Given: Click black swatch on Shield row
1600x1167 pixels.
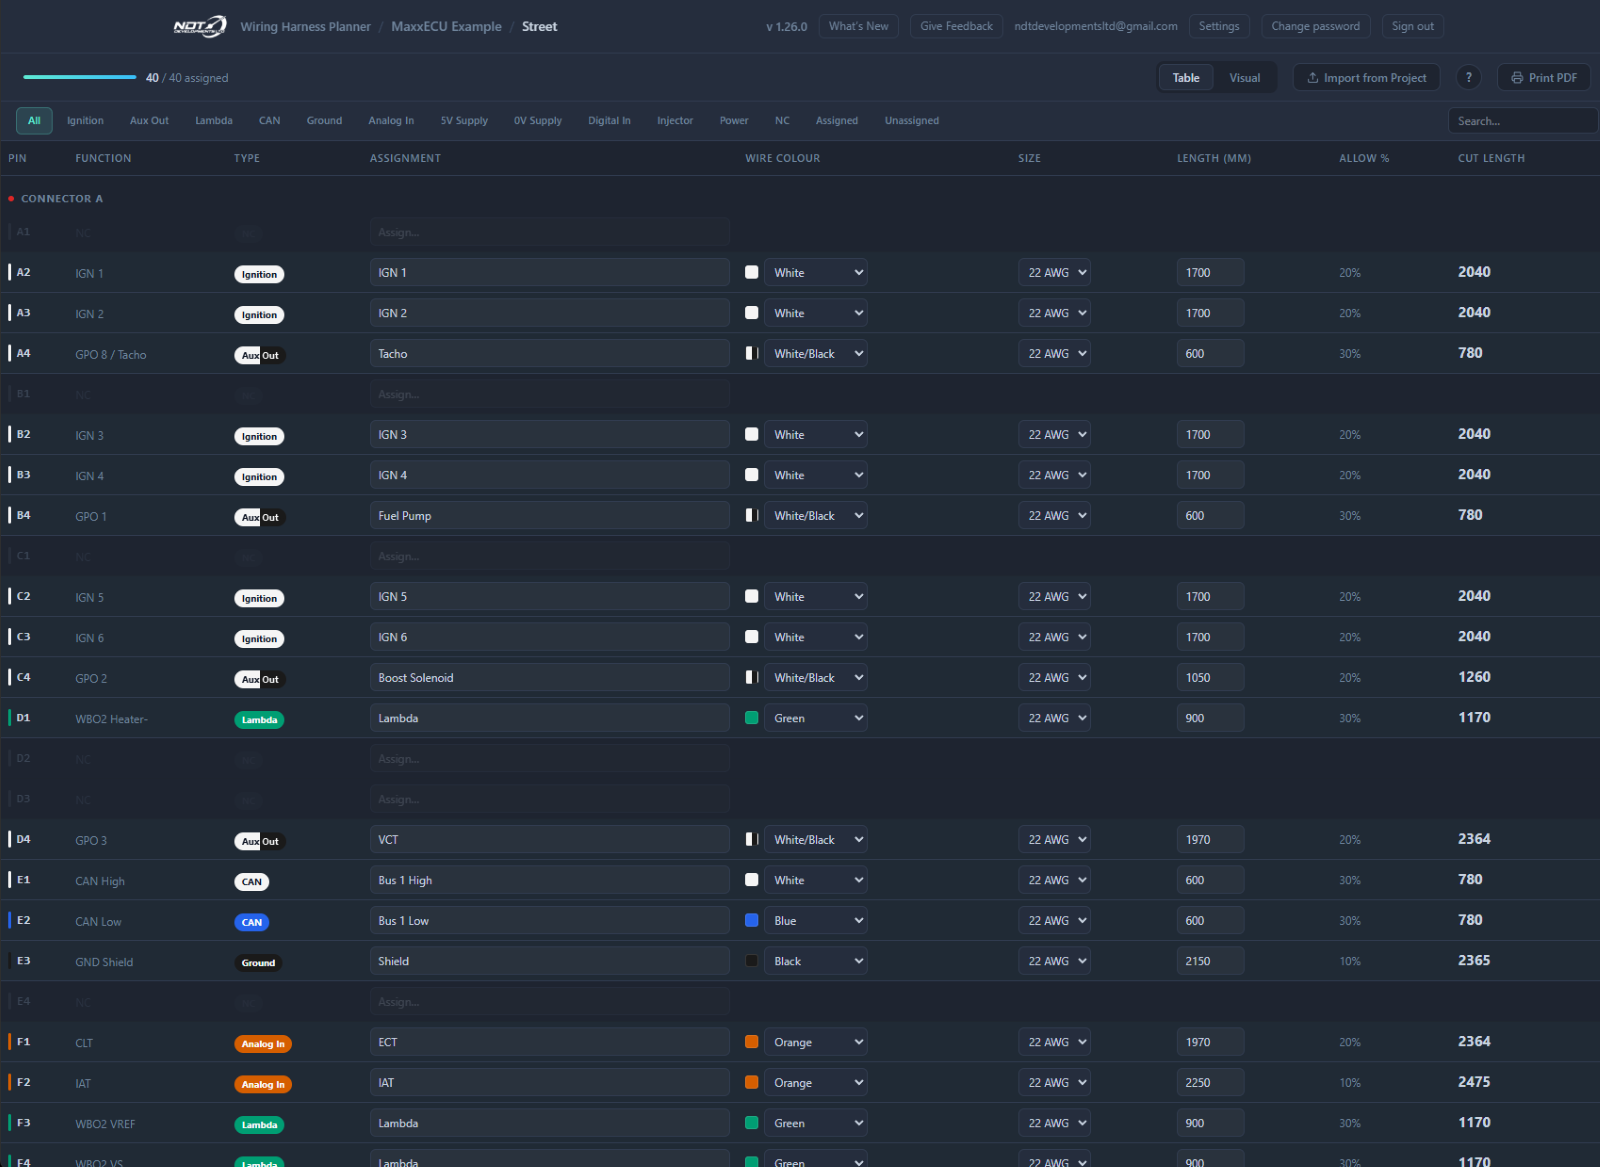Looking at the screenshot, I should coord(752,961).
